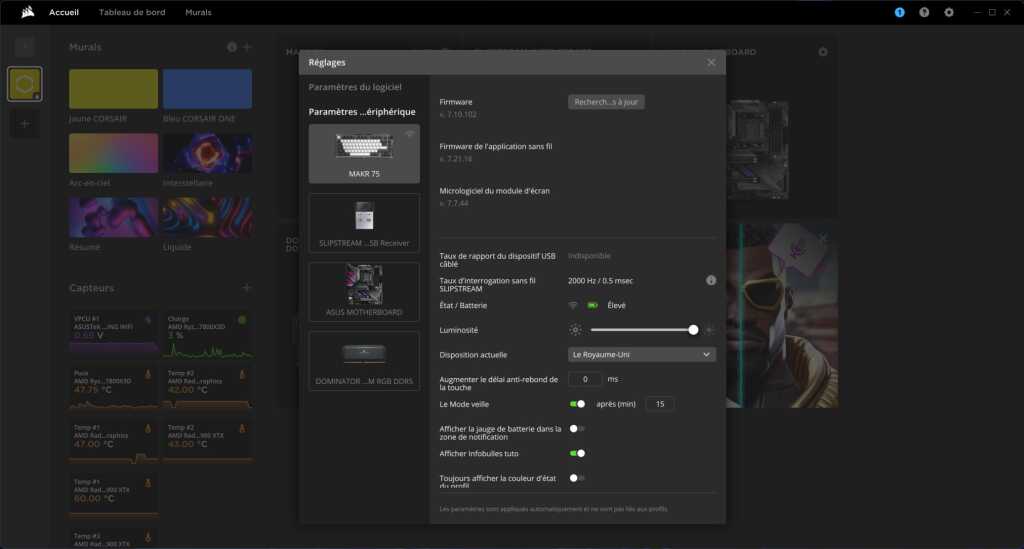Click the temperature icon on the Pack sensor
The height and width of the screenshot is (549, 1024).
(x=148, y=374)
